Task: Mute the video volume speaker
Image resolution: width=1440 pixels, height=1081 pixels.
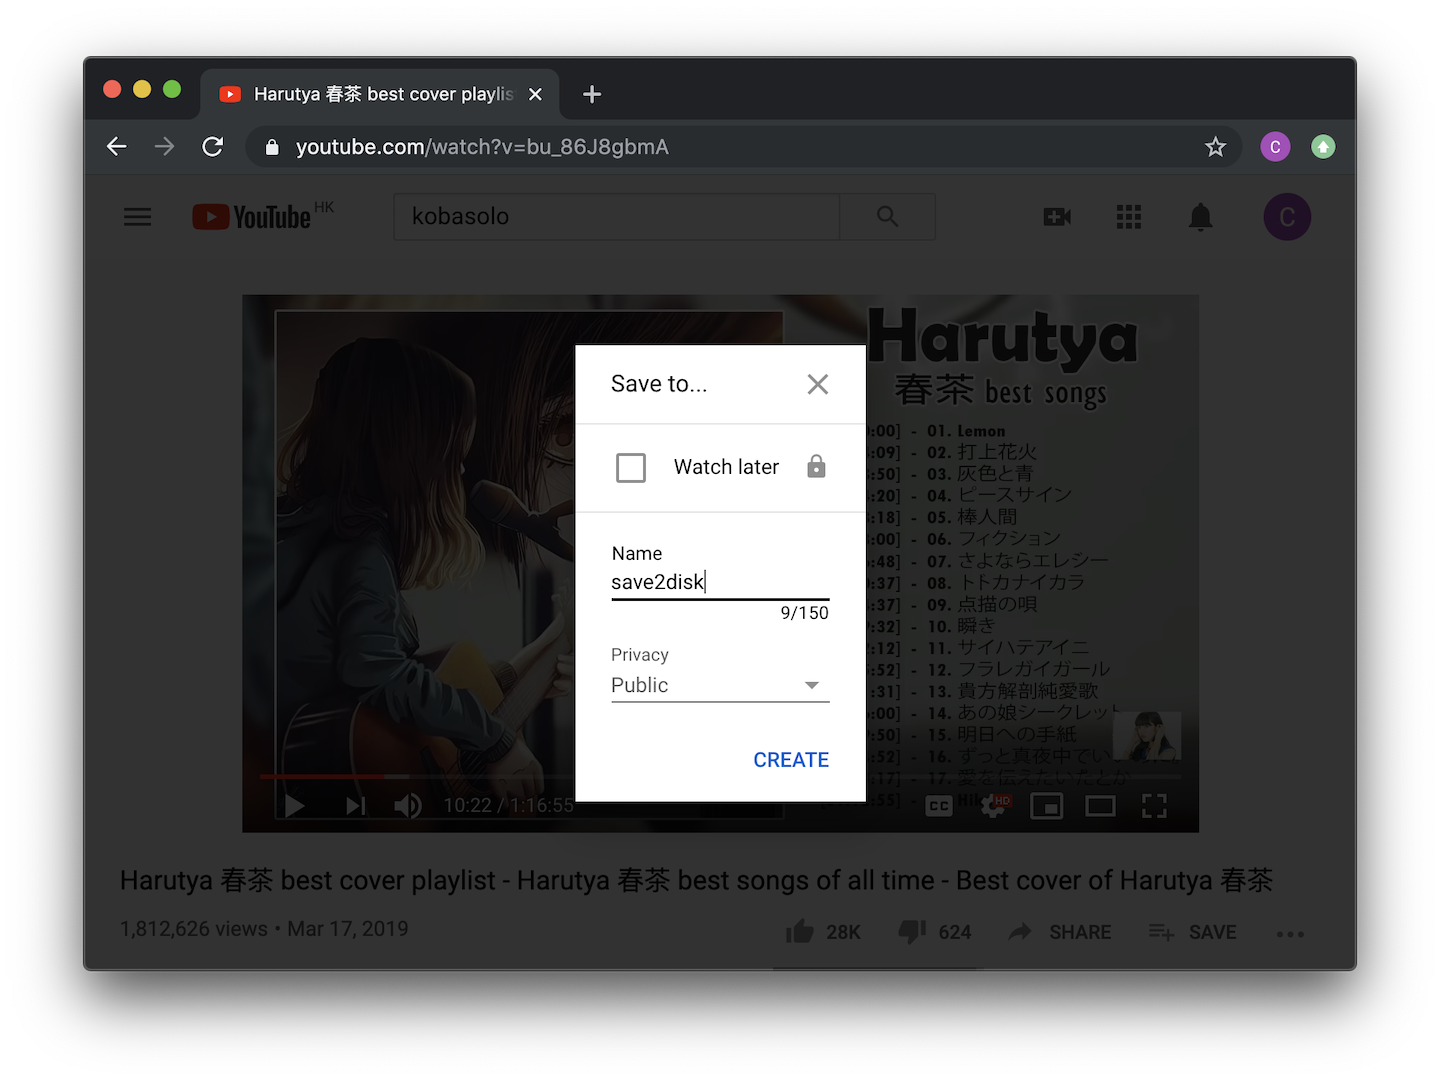Action: (407, 806)
